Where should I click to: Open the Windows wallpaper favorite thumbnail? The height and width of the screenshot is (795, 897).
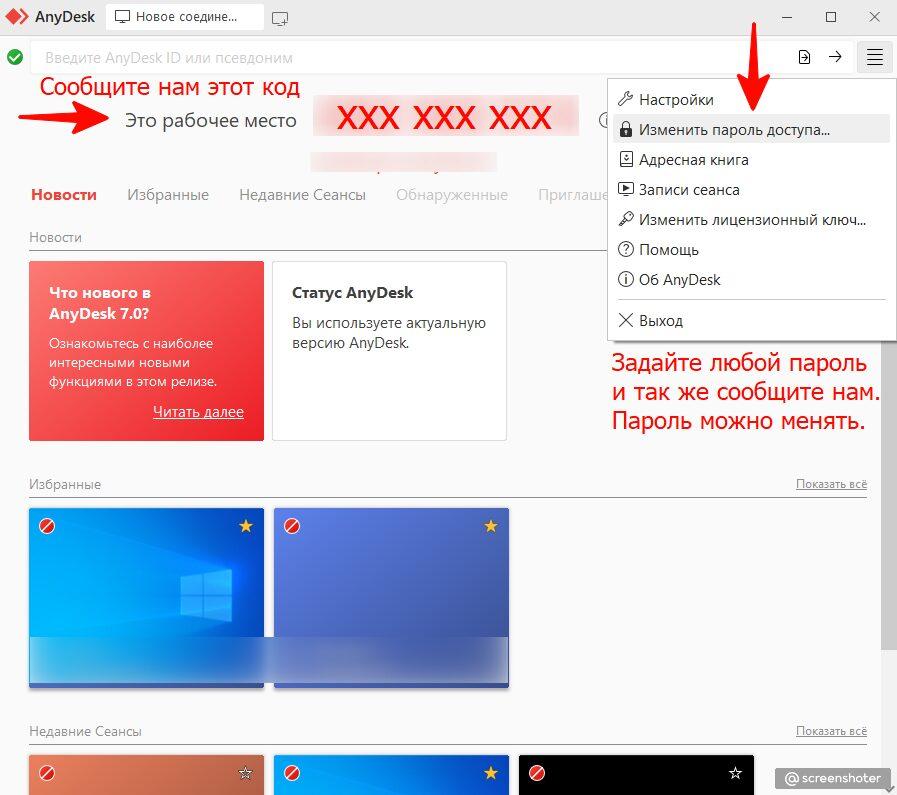pos(146,597)
